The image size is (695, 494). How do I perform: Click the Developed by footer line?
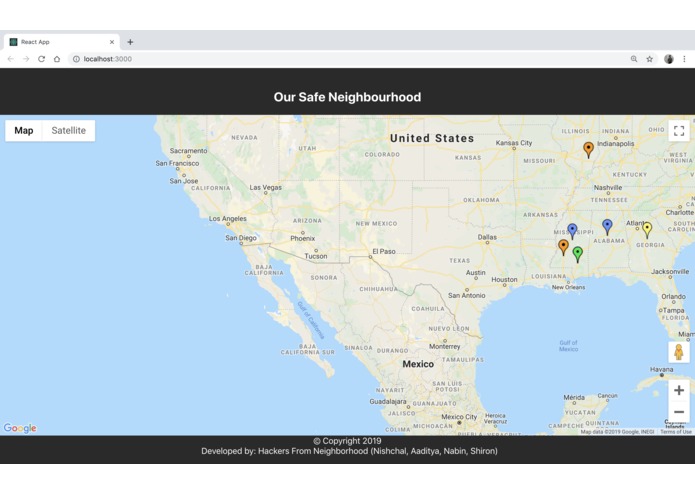click(349, 451)
